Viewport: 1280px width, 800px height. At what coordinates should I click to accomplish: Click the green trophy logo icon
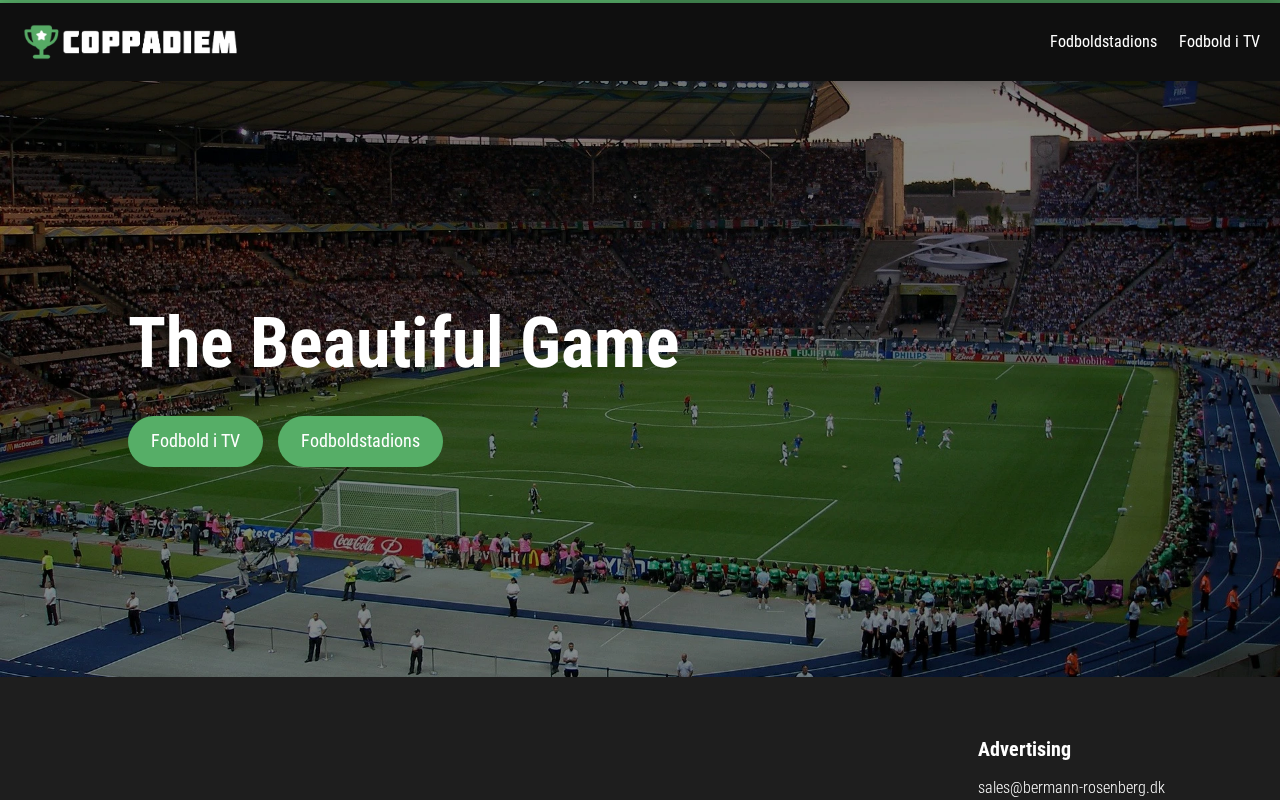pos(41,41)
